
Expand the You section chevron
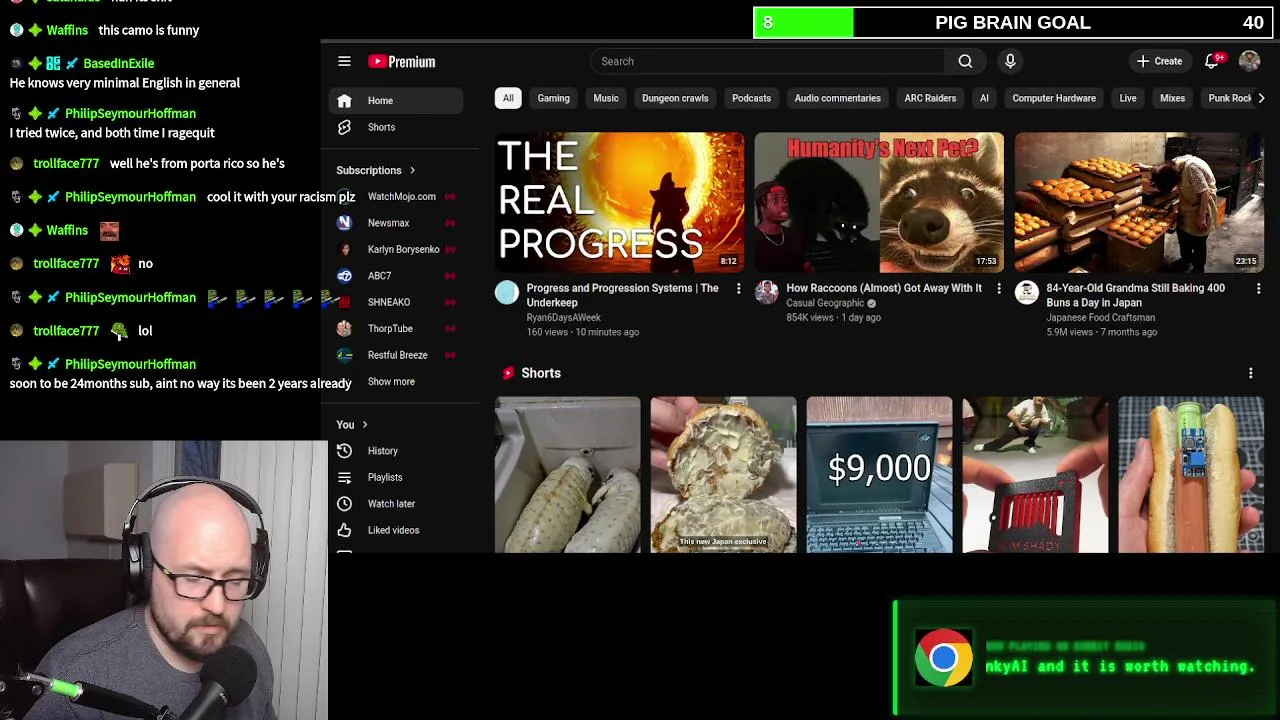365,424
